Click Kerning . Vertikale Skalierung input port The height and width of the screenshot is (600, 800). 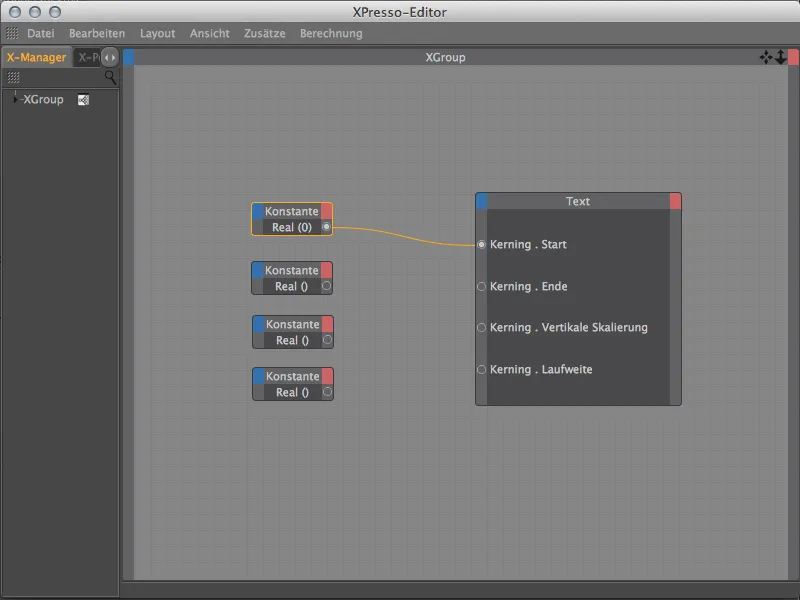(481, 328)
